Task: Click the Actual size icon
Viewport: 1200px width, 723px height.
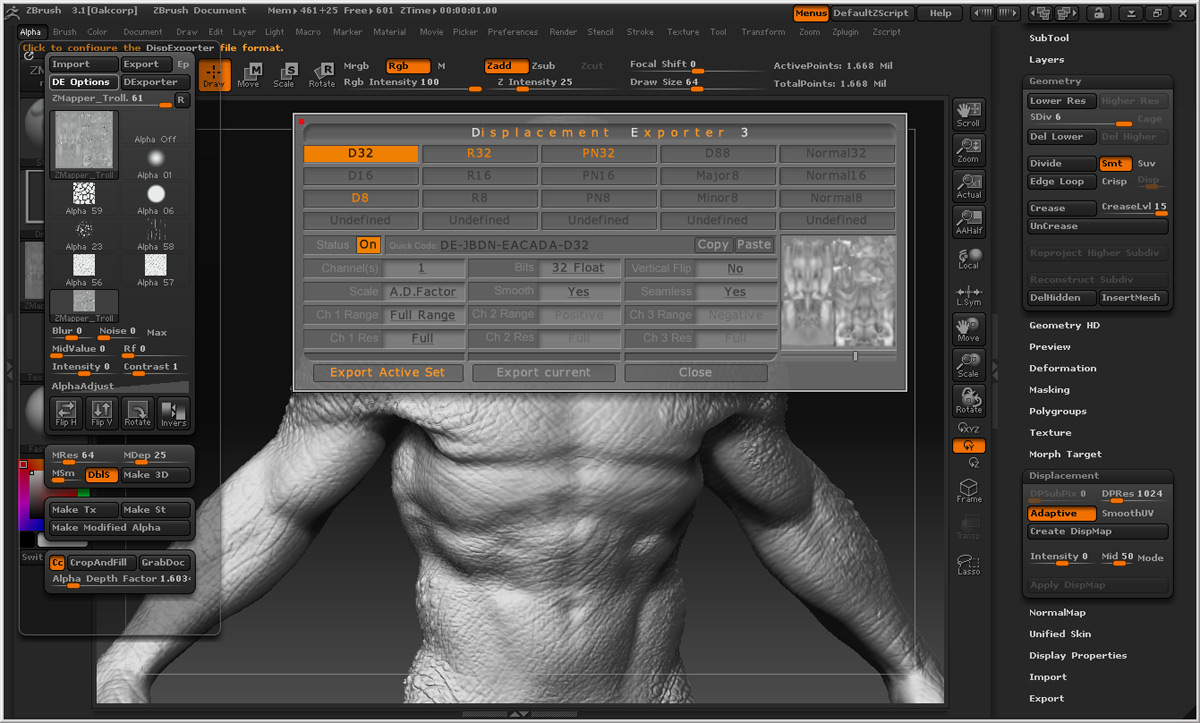Action: pyautogui.click(x=968, y=186)
